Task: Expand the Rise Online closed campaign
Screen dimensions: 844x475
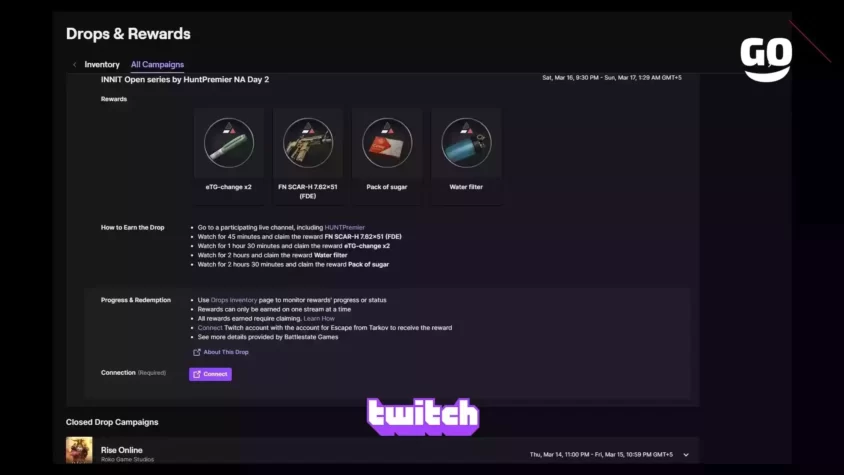Action: coord(686,455)
